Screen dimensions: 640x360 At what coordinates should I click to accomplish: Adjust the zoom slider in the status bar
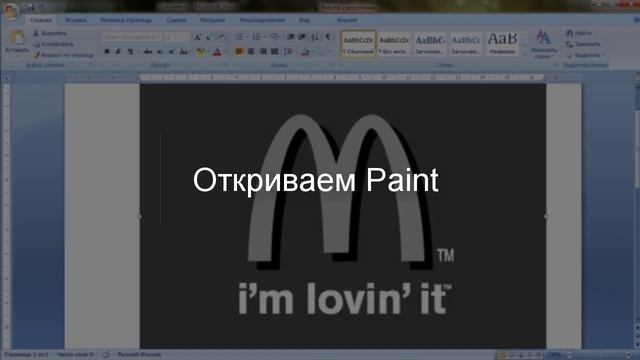tap(600, 356)
